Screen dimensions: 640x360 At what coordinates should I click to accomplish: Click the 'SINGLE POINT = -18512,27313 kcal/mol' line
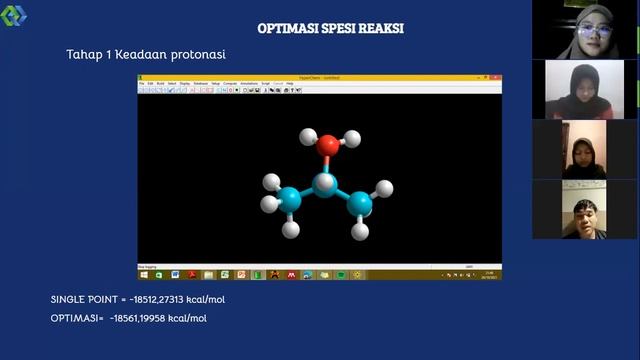tap(138, 299)
